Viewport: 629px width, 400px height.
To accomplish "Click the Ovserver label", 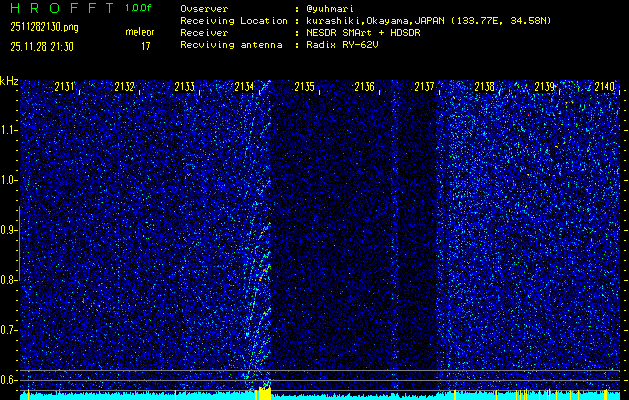I will click(204, 9).
